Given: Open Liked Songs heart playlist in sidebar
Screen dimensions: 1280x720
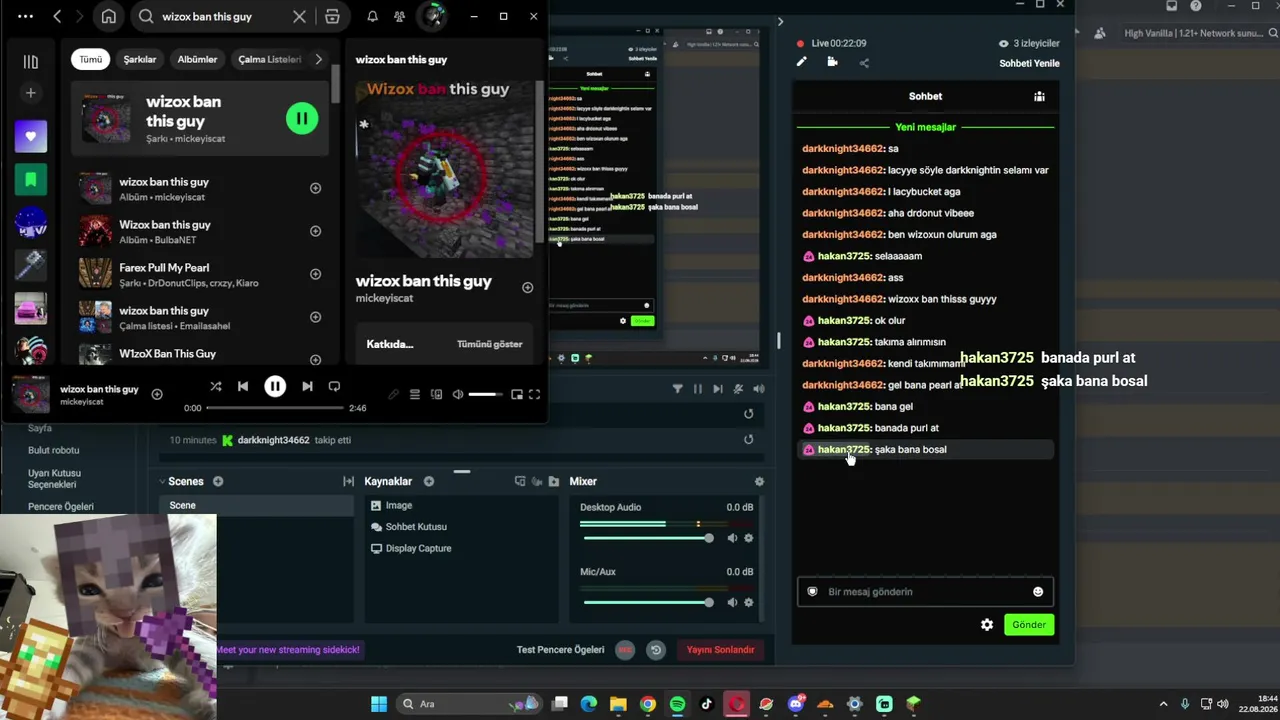Looking at the screenshot, I should (x=31, y=136).
